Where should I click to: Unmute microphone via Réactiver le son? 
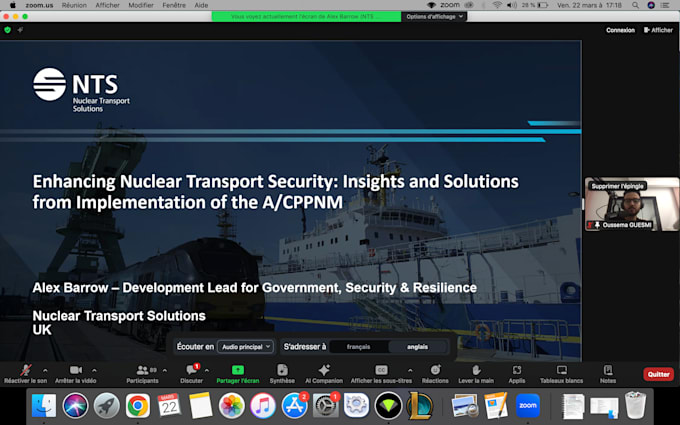(x=25, y=374)
